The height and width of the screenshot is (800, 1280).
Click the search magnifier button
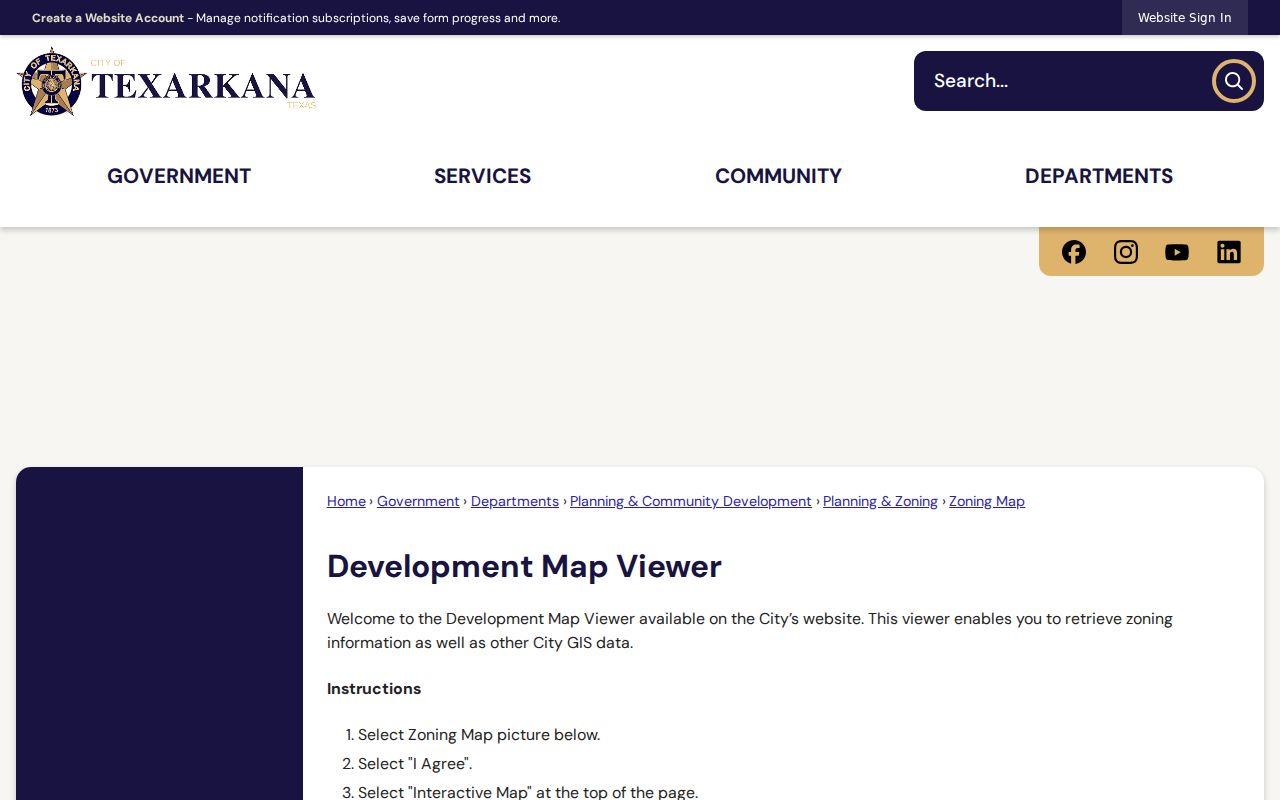[x=1234, y=81]
